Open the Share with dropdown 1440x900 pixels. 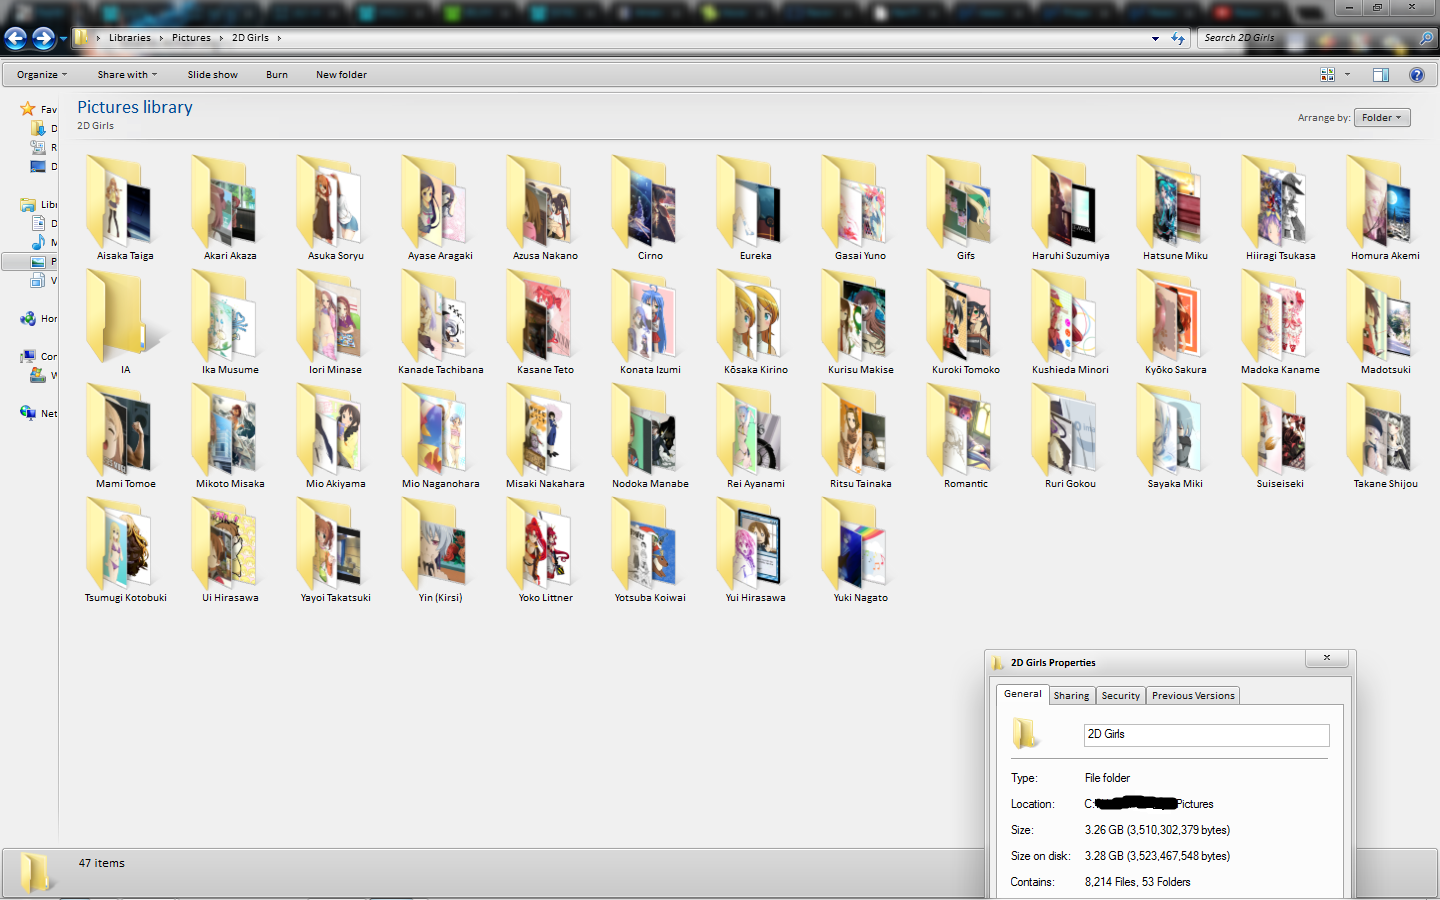pyautogui.click(x=127, y=75)
